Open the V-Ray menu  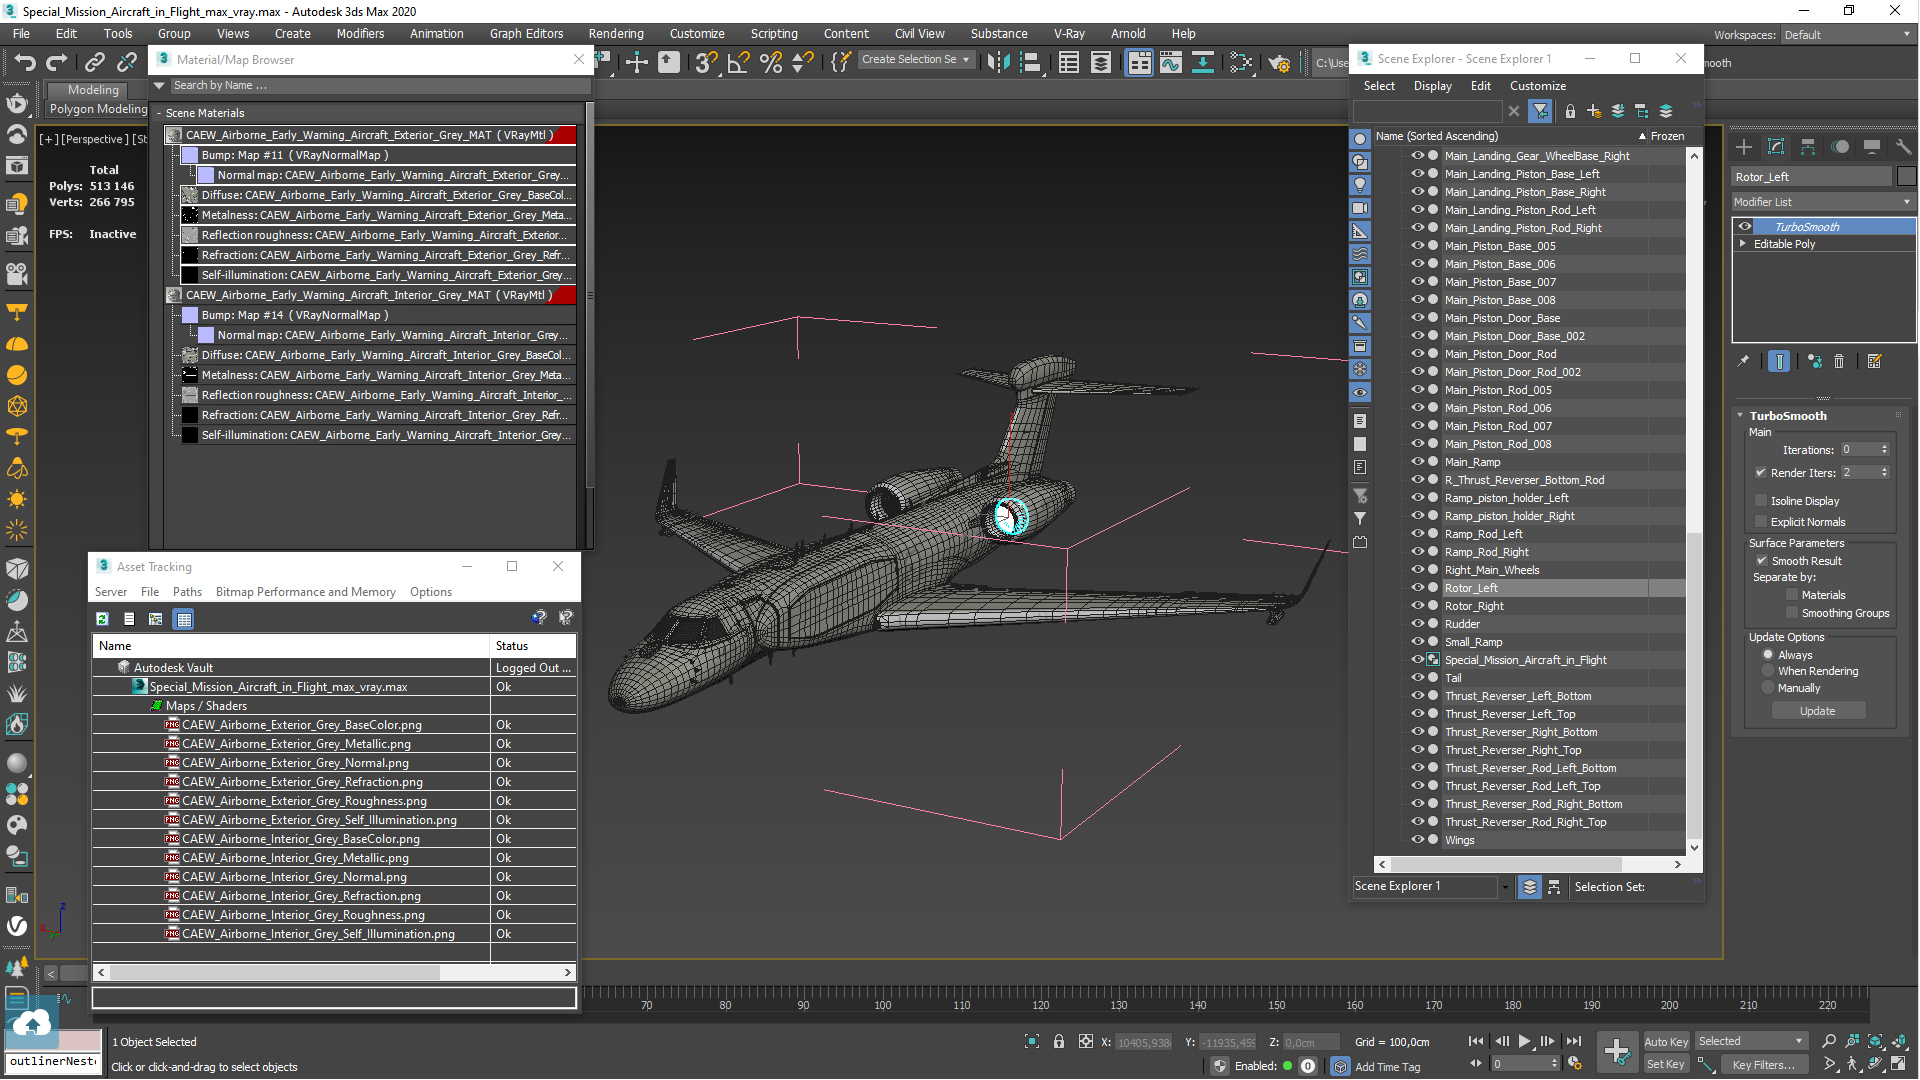pos(1069,34)
